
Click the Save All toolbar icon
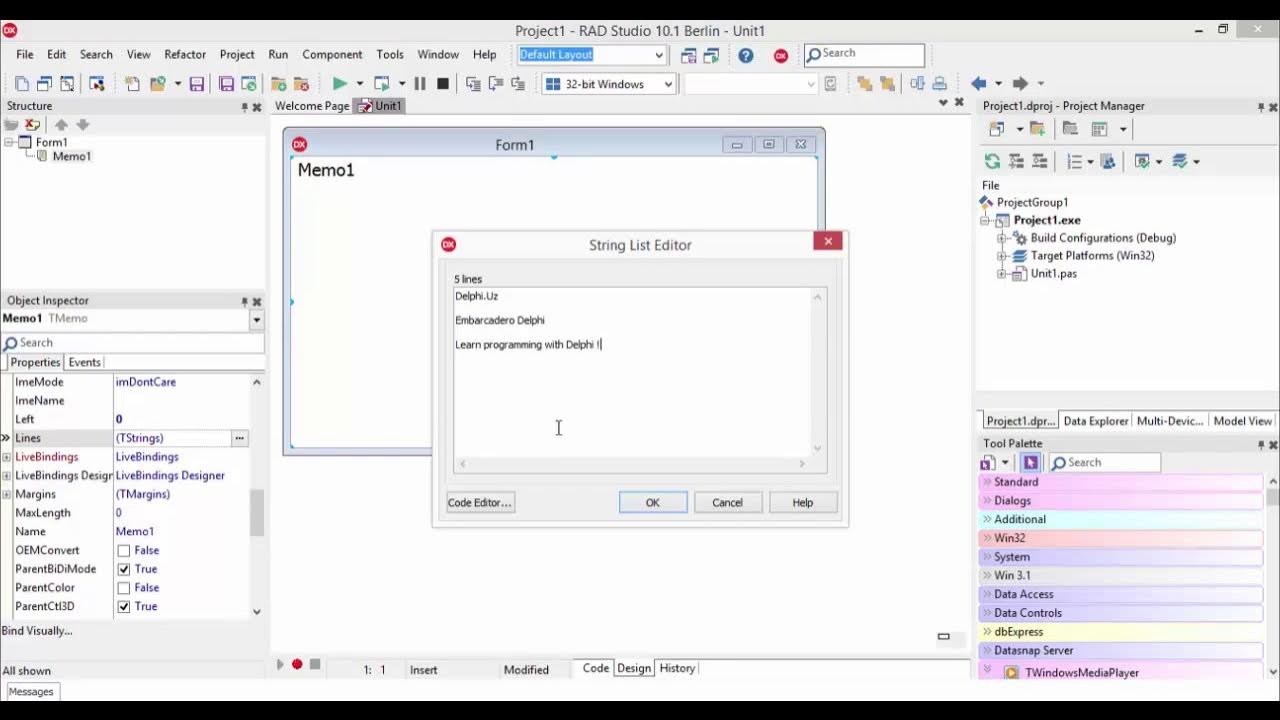(x=227, y=84)
